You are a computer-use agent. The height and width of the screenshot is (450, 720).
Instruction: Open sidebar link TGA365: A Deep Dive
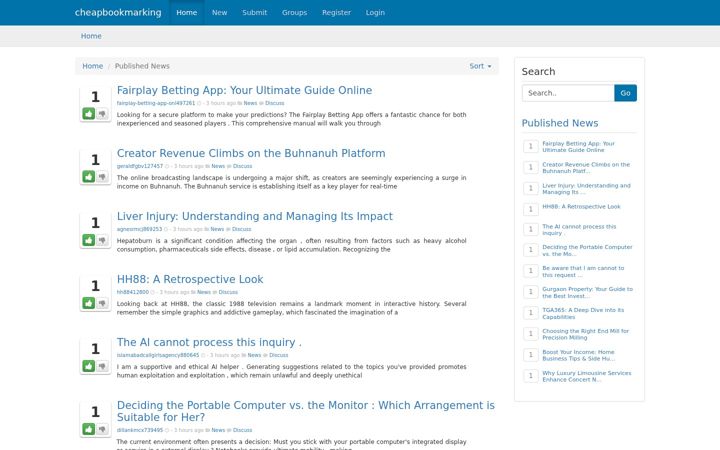(583, 314)
